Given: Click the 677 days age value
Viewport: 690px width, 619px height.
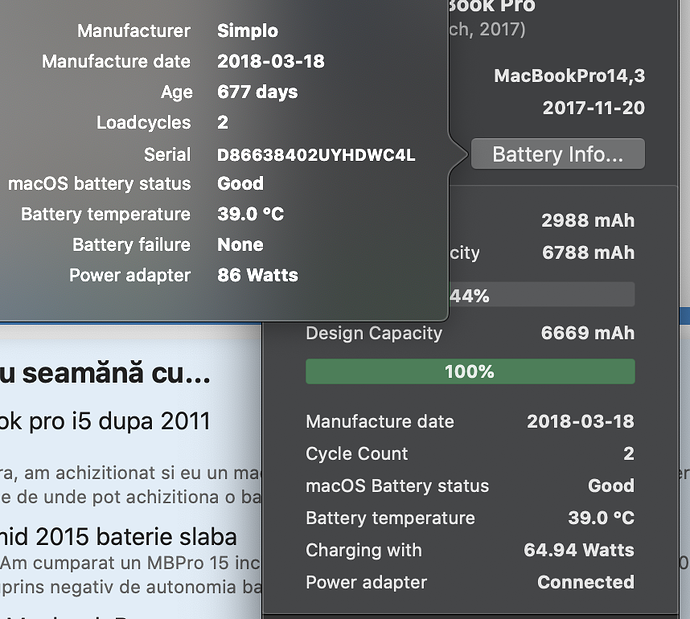Looking at the screenshot, I should tap(260, 92).
